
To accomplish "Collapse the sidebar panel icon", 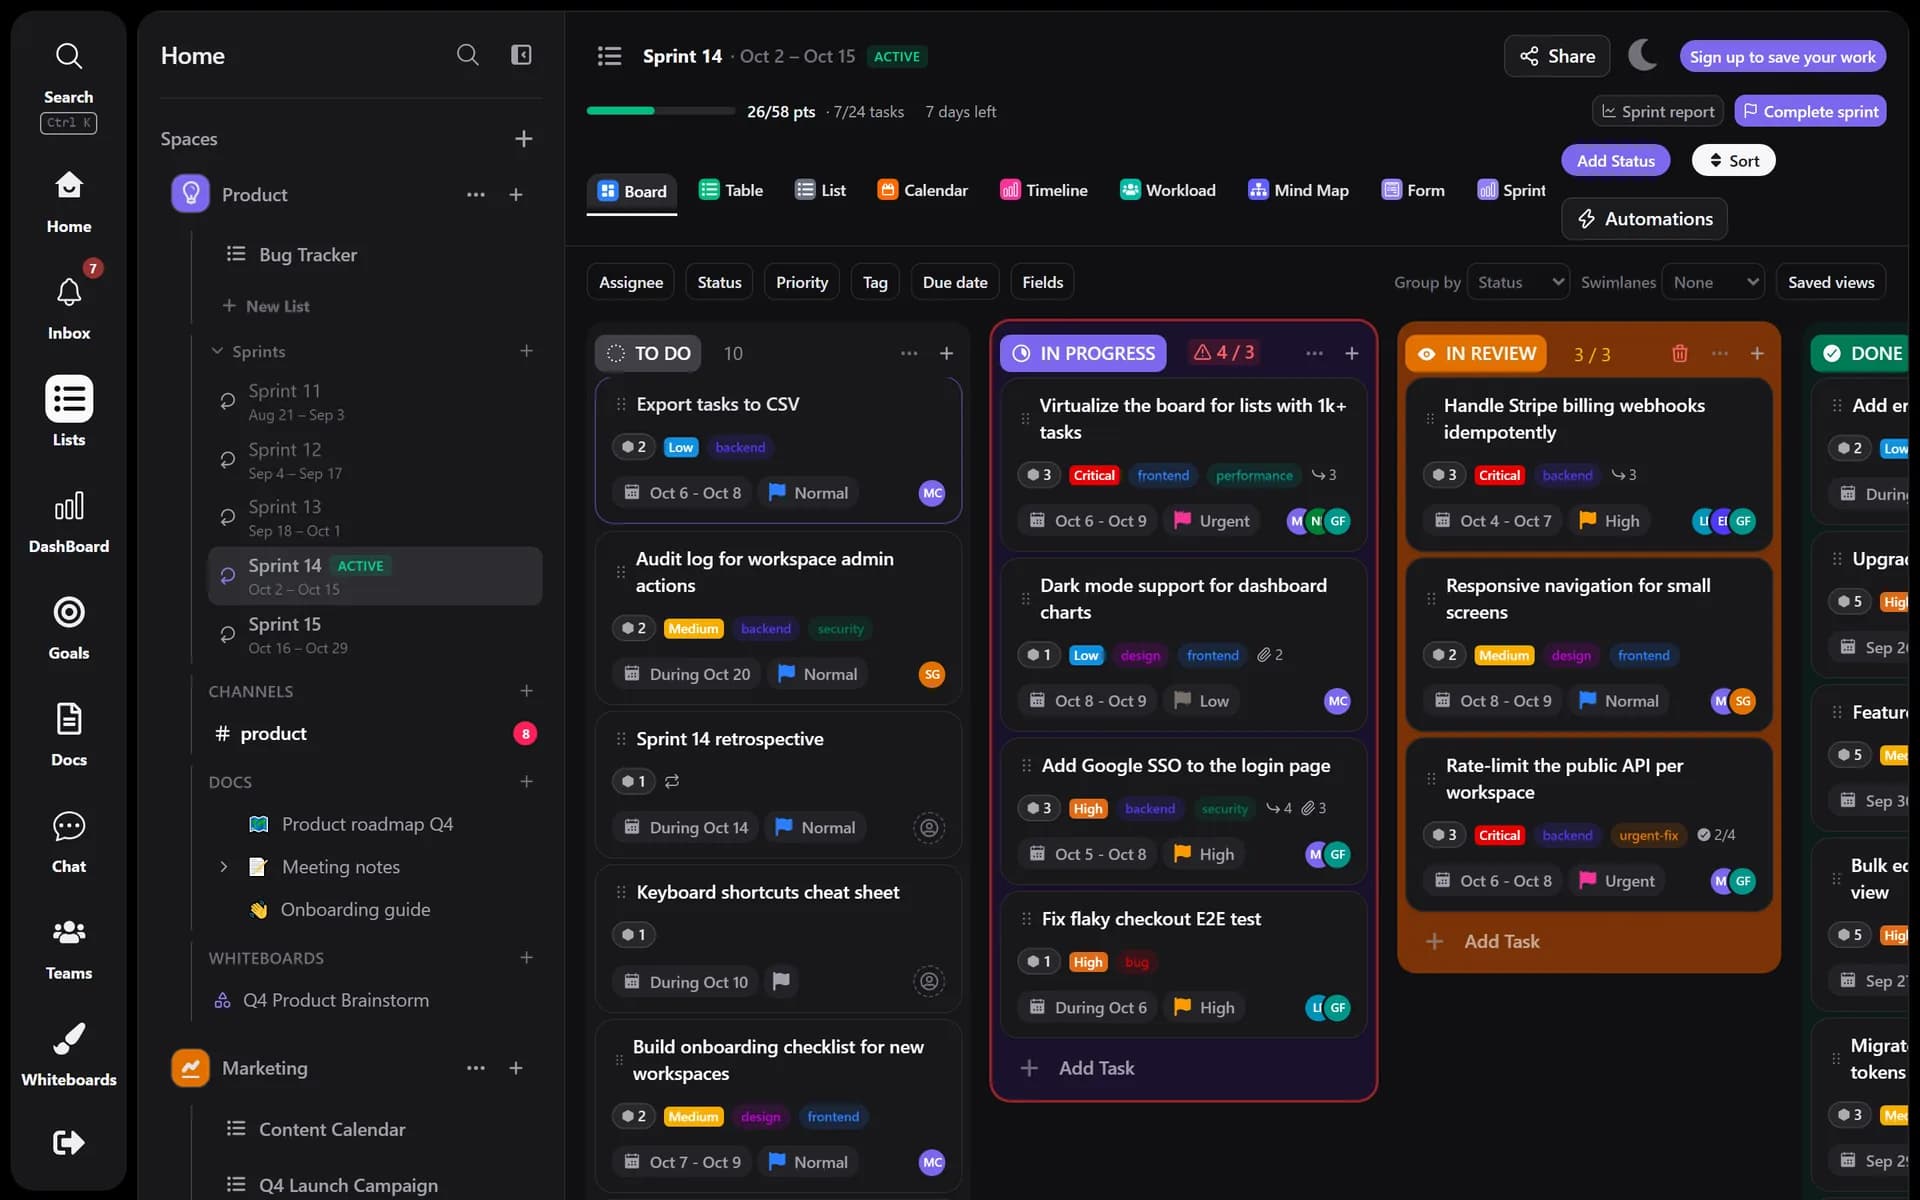I will tap(521, 55).
